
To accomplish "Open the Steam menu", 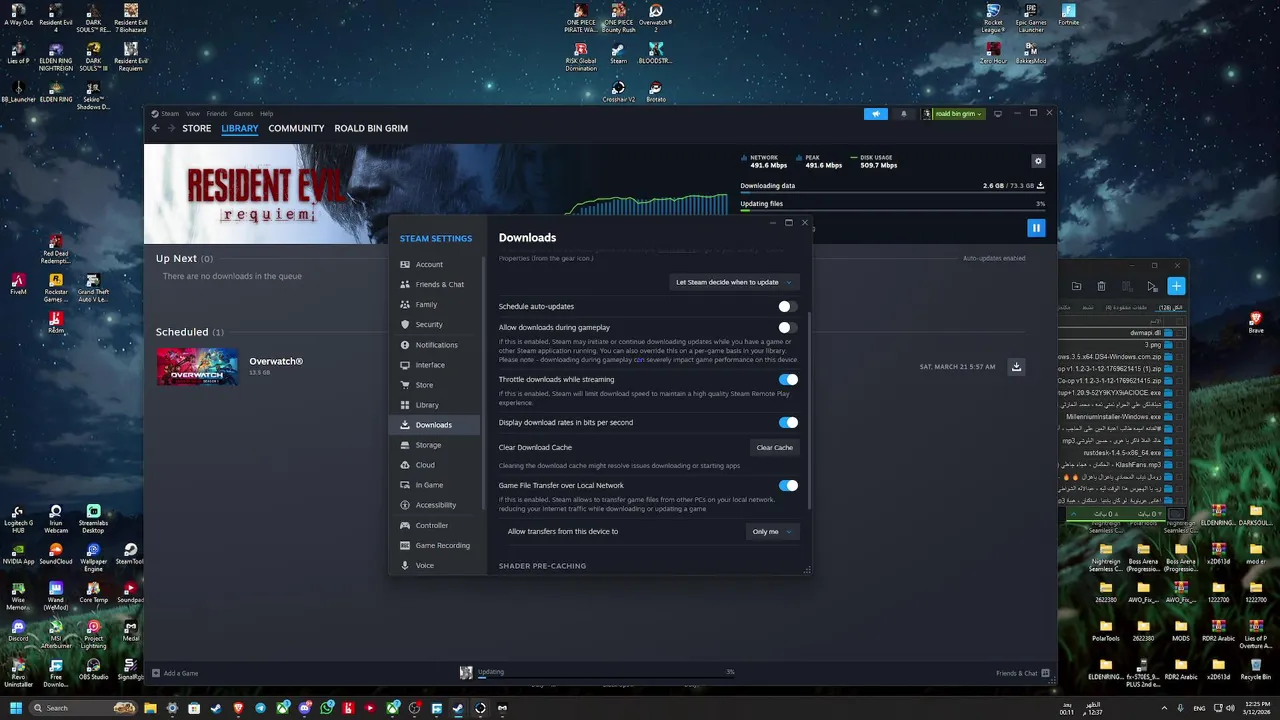I will click(x=170, y=113).
